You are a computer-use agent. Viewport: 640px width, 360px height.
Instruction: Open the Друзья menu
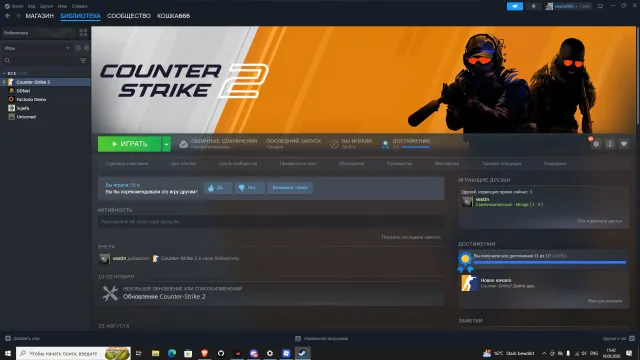47,6
